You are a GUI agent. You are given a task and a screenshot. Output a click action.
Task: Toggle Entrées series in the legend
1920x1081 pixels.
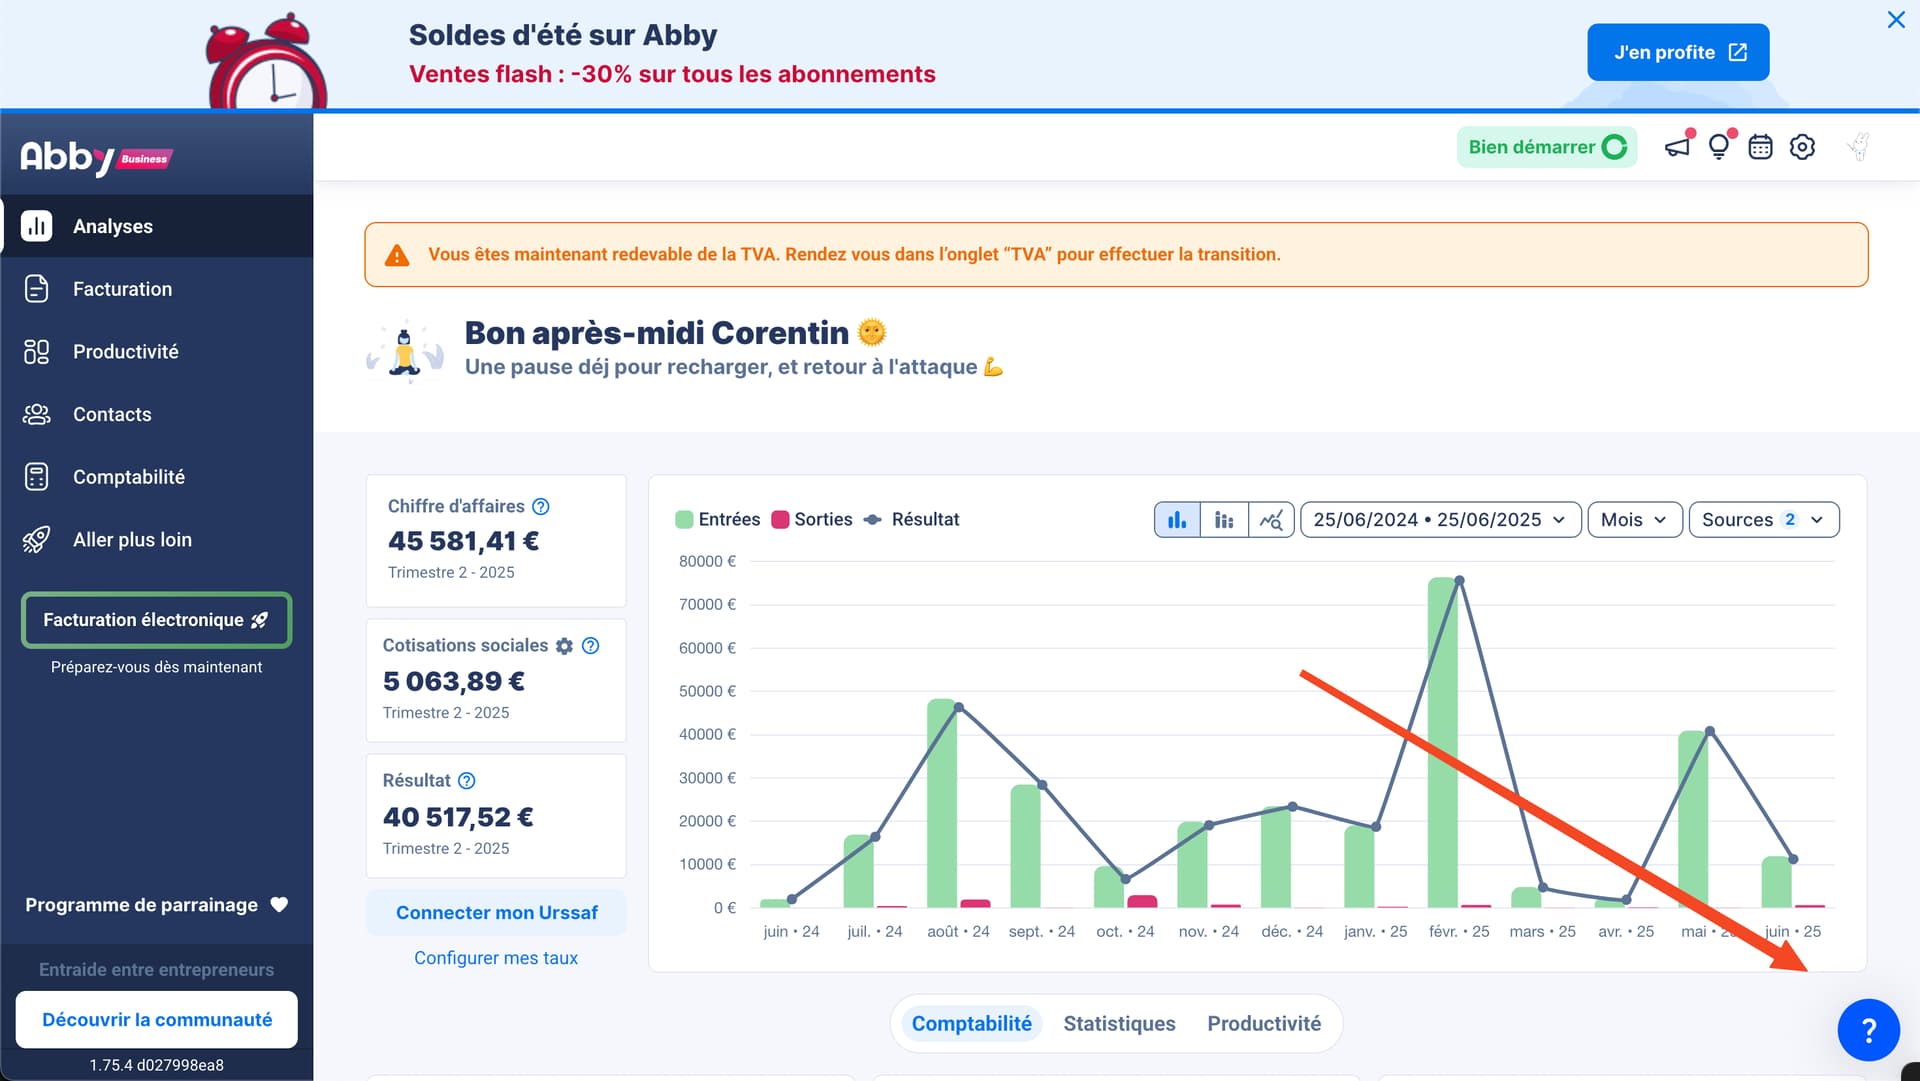point(718,520)
